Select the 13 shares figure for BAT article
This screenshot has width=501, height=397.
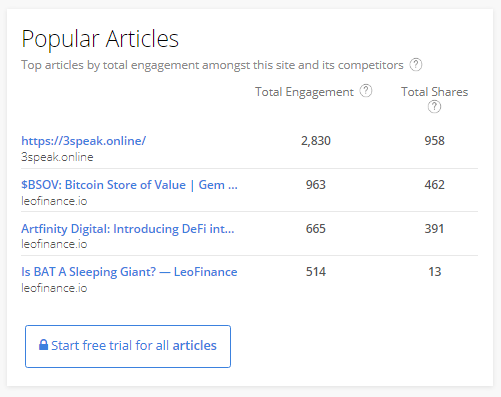(x=435, y=272)
